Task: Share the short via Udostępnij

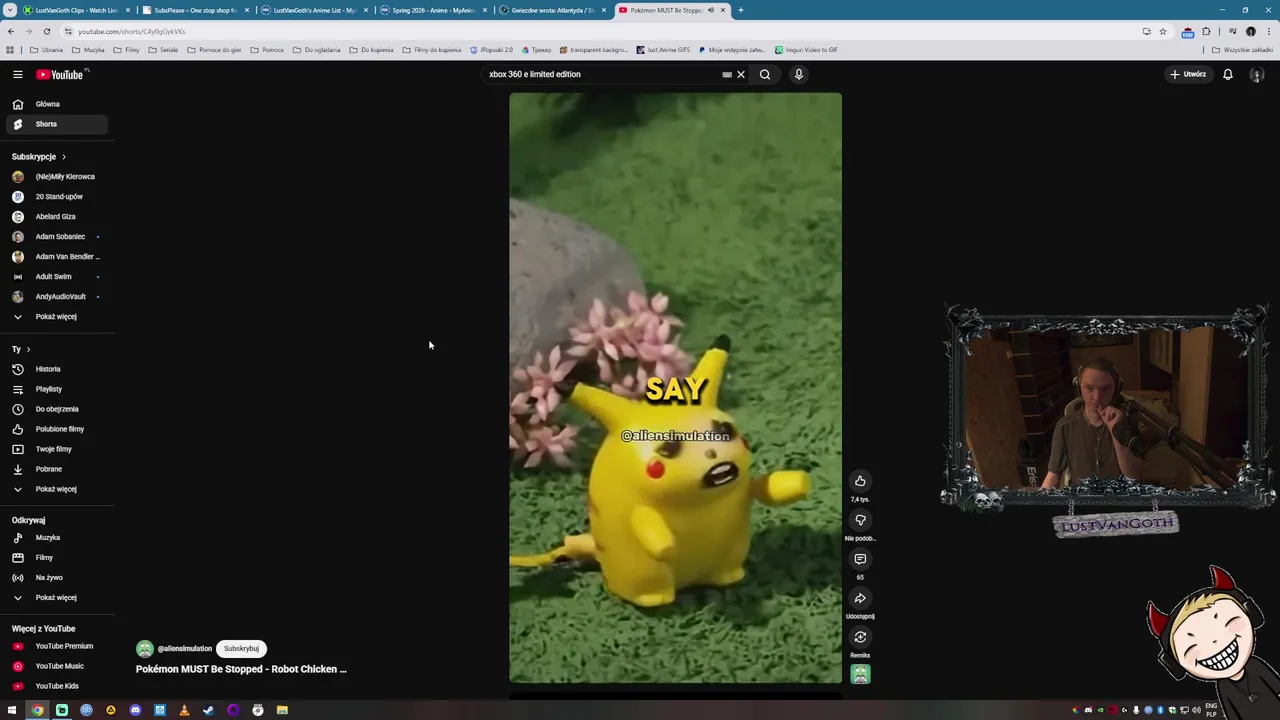Action: click(x=860, y=598)
